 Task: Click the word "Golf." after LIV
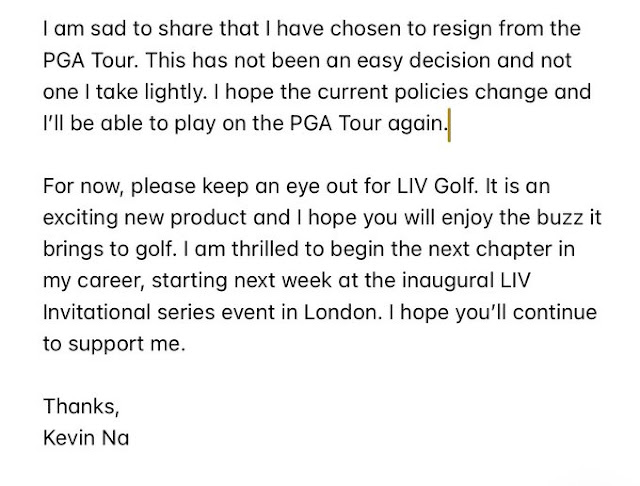tap(456, 186)
